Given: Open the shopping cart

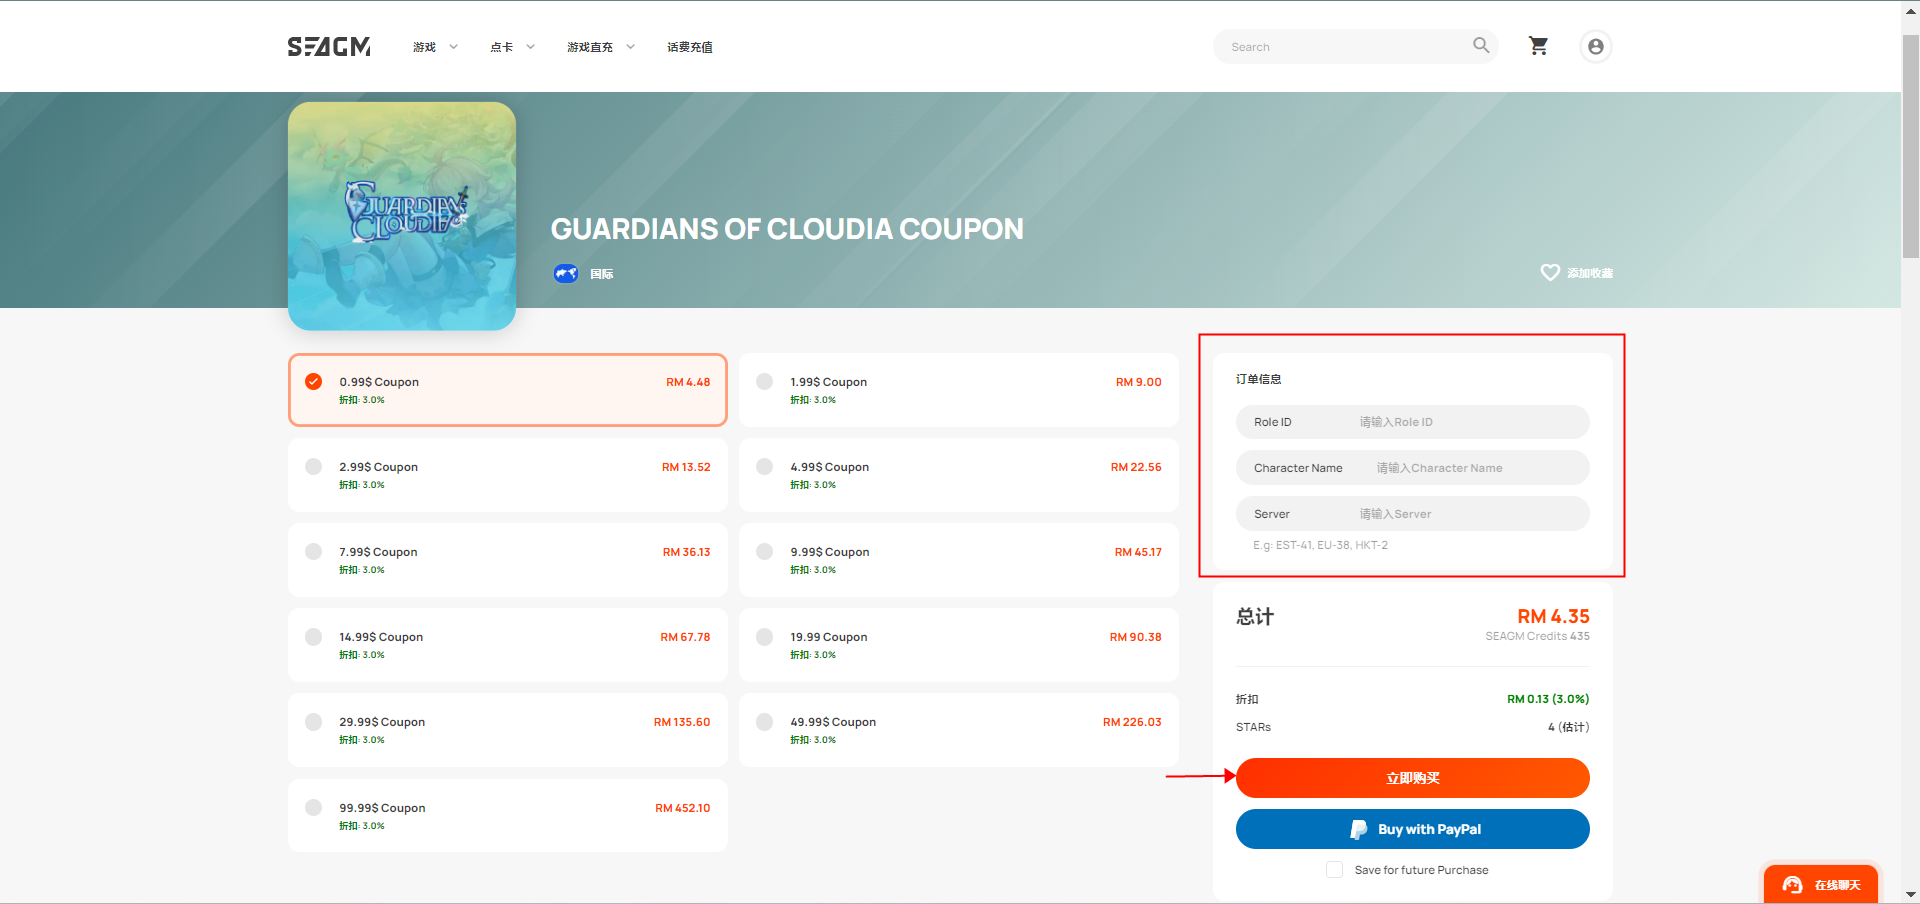Looking at the screenshot, I should pyautogui.click(x=1539, y=46).
